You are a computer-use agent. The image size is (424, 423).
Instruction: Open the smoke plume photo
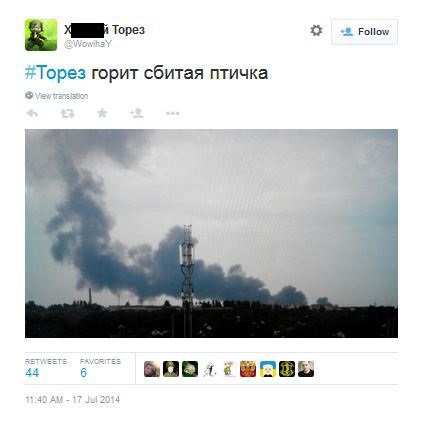click(211, 233)
